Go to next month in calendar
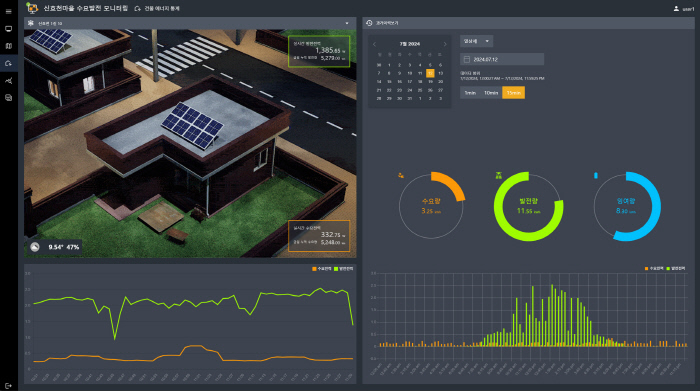The width and height of the screenshot is (700, 391). coord(445,44)
